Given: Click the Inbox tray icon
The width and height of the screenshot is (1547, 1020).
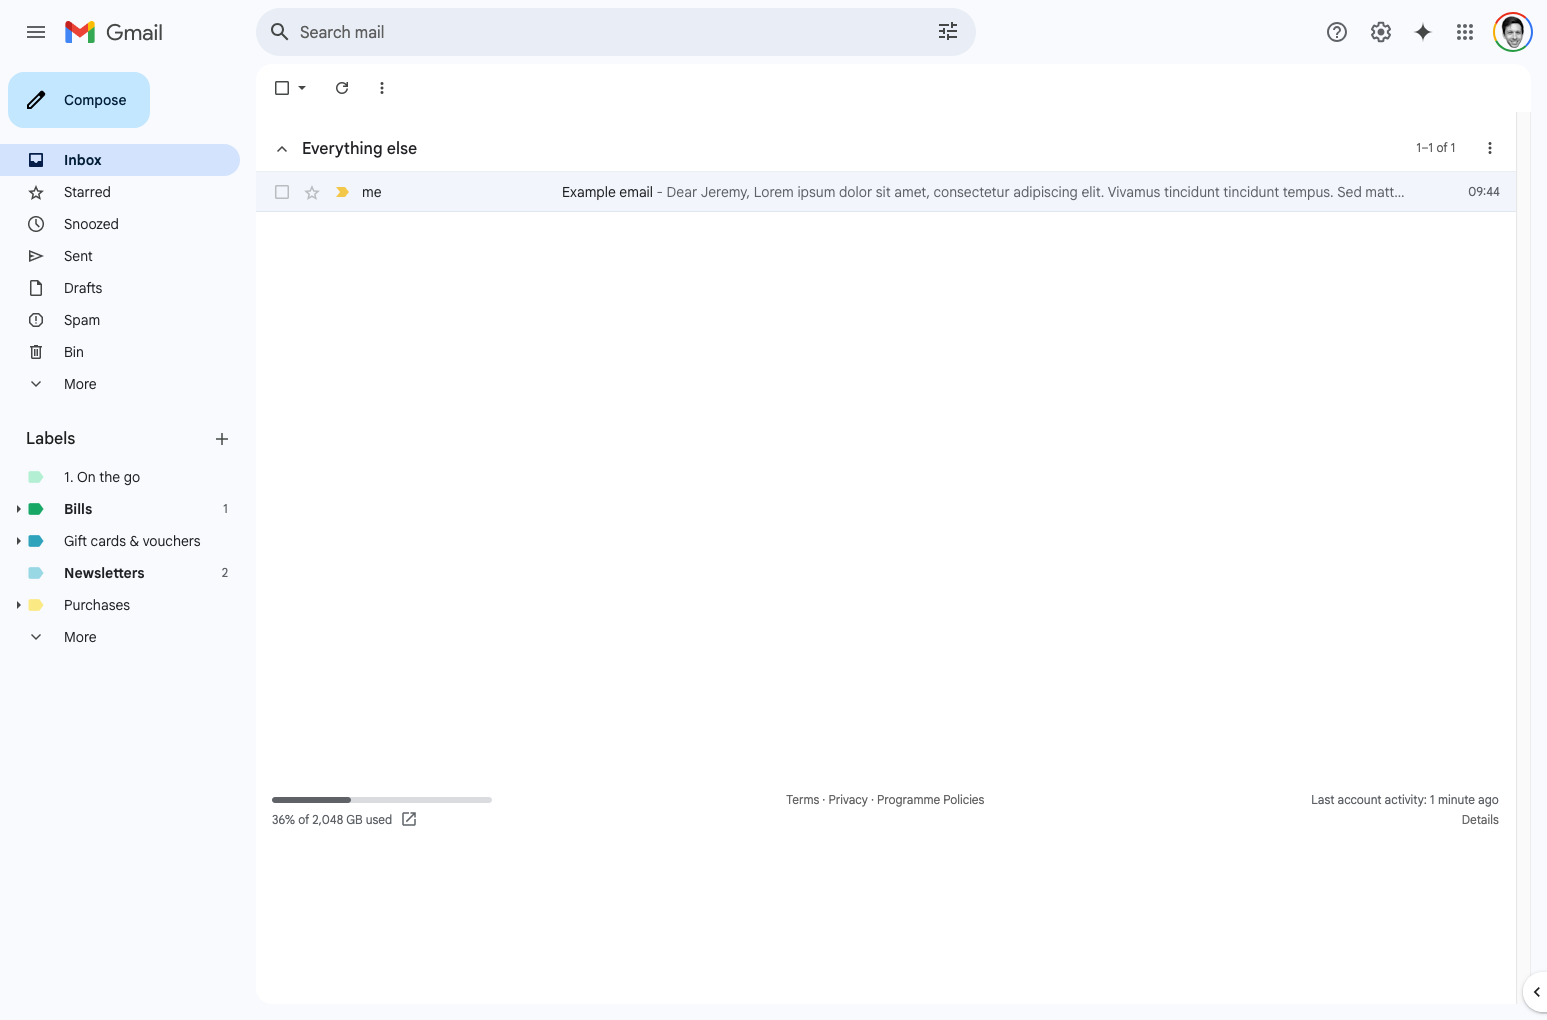Looking at the screenshot, I should [36, 160].
